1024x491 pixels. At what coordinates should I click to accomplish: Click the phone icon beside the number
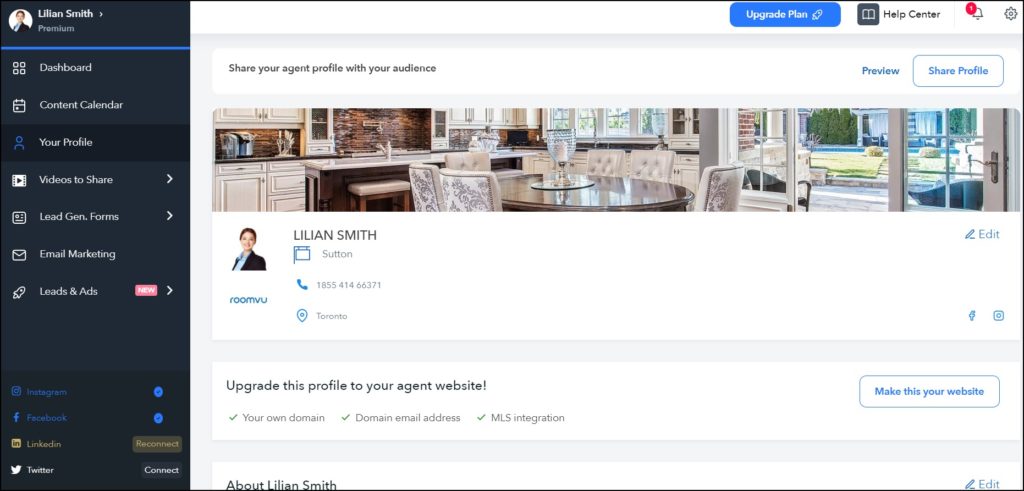pos(302,285)
